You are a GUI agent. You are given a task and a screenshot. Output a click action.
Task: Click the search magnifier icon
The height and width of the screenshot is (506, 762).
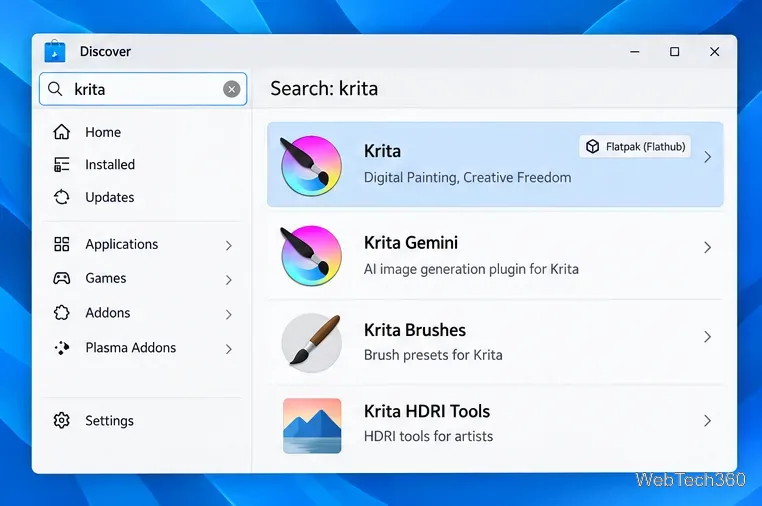click(55, 89)
